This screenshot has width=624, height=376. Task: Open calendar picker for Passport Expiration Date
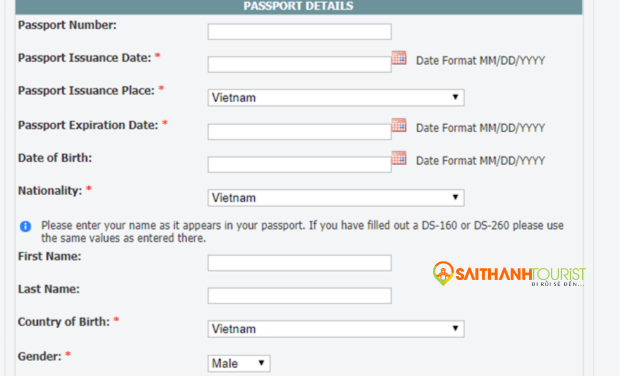pos(399,125)
